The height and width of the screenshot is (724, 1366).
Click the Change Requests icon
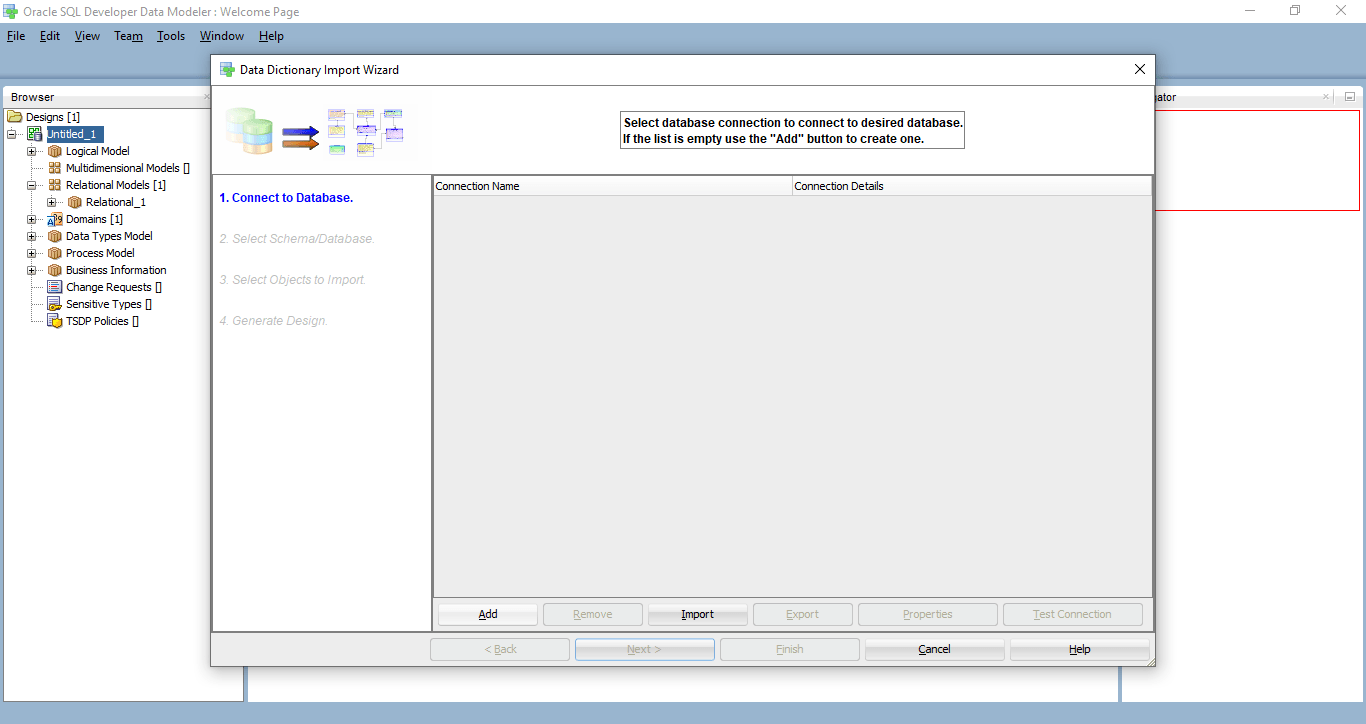coord(56,286)
